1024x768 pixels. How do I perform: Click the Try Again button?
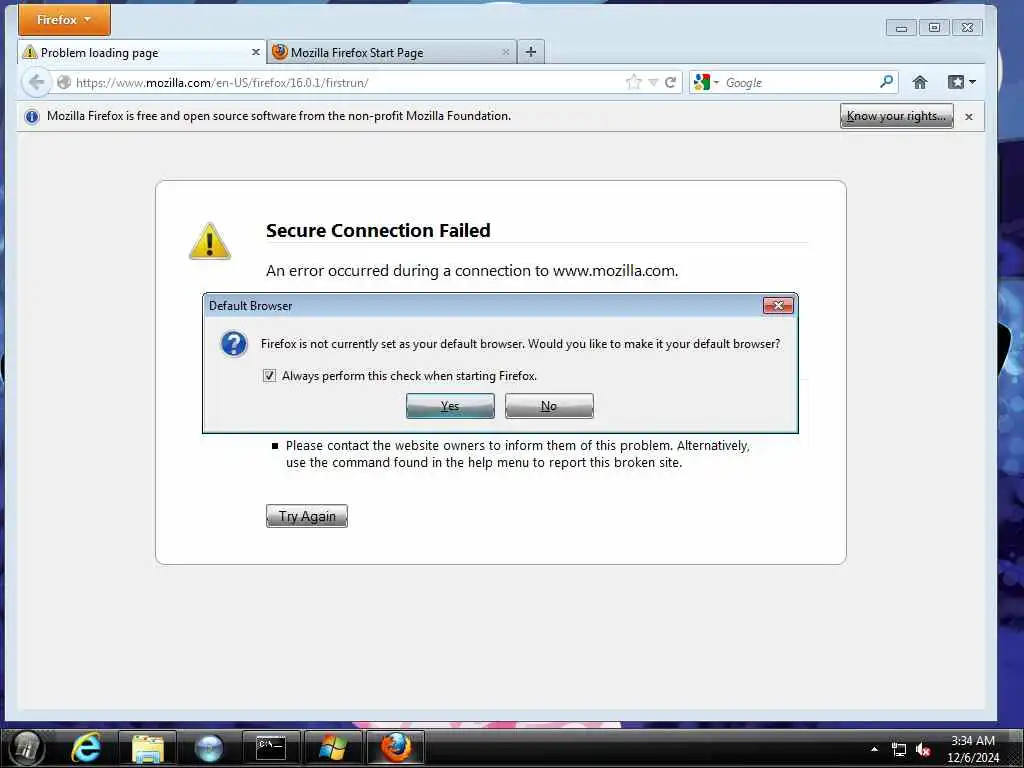click(x=307, y=516)
